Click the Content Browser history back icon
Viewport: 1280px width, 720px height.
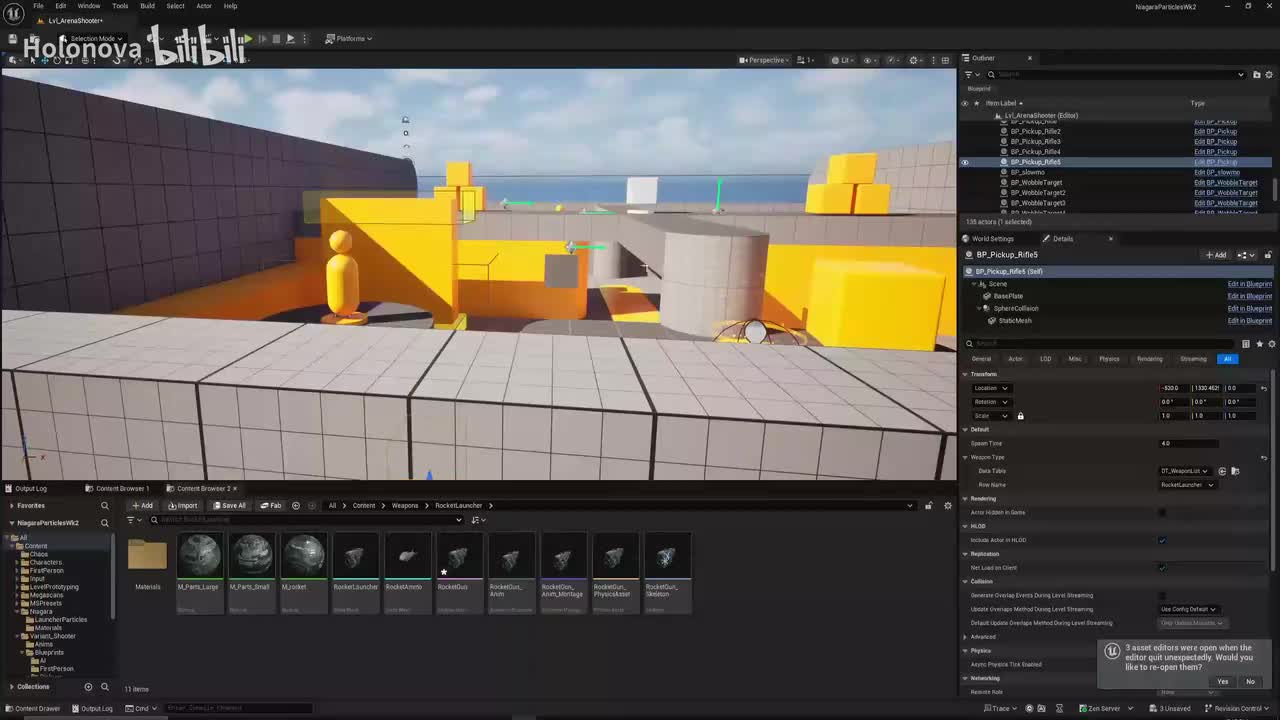pos(296,505)
